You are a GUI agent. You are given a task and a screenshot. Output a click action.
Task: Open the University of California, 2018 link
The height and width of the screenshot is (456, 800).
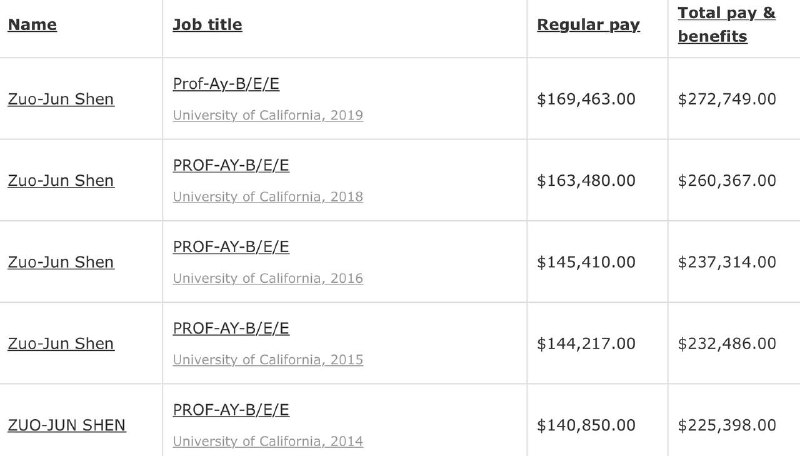pyautogui.click(x=268, y=197)
